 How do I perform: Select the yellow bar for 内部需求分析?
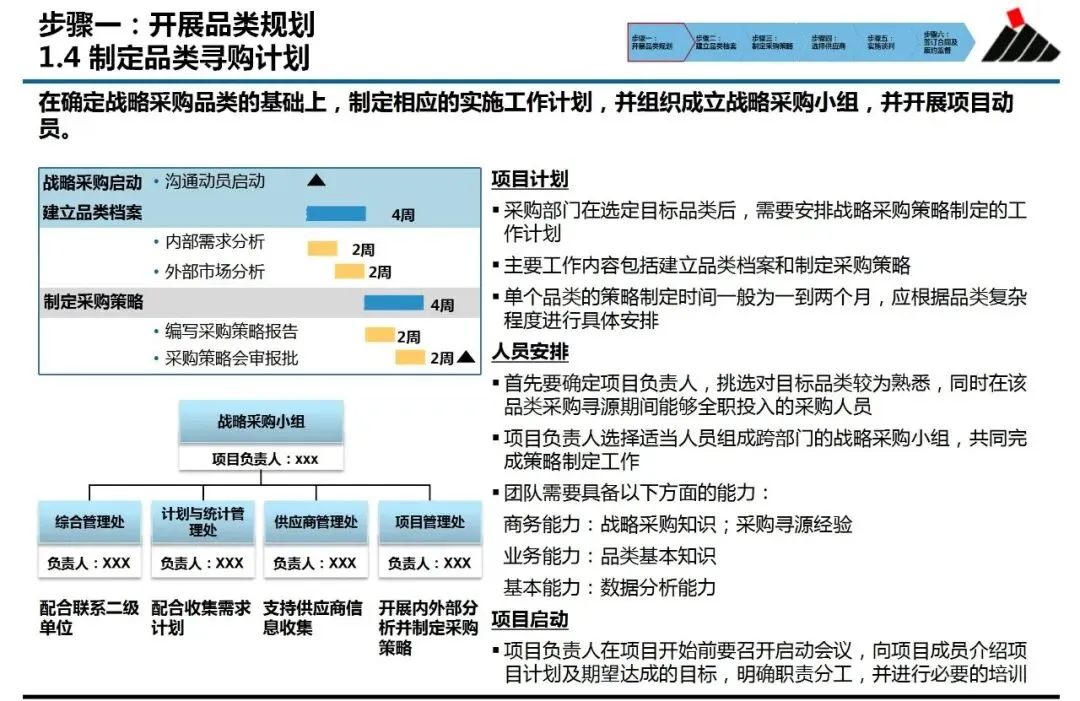[322, 248]
